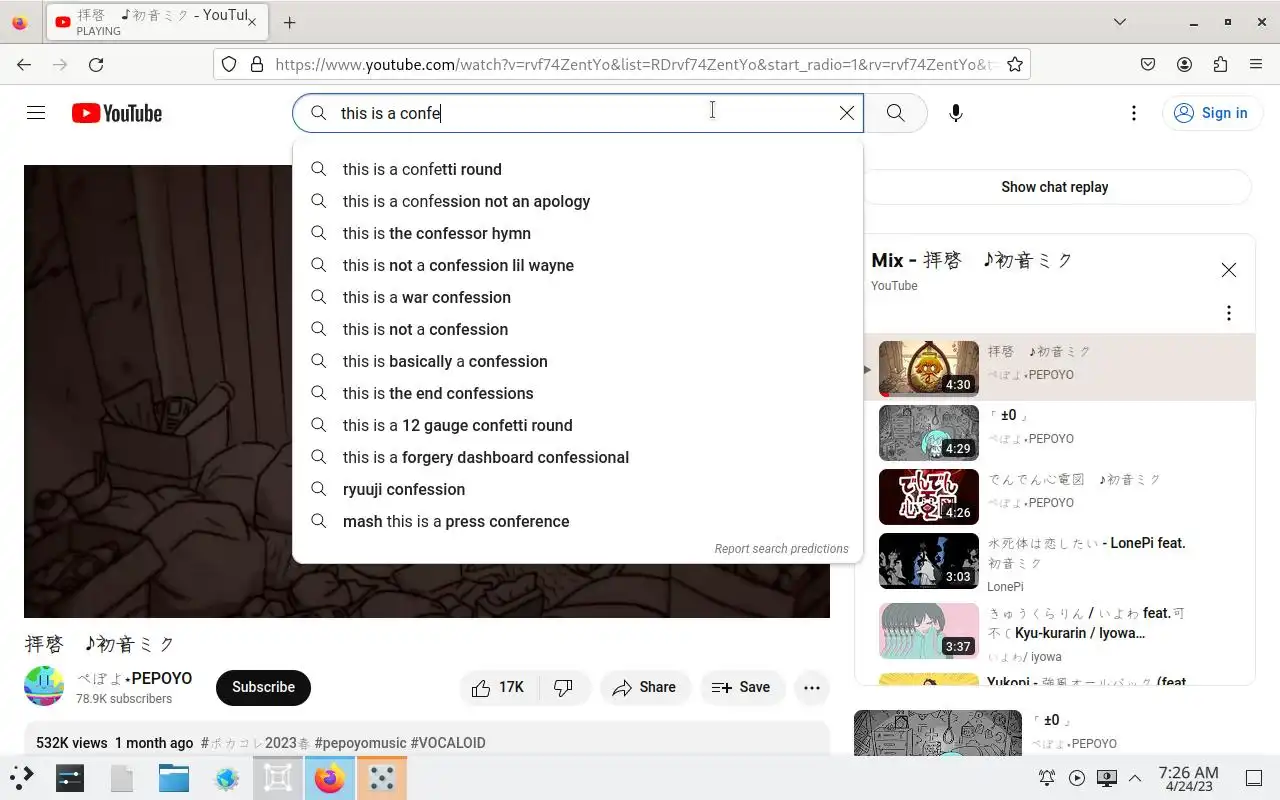
Task: Play the 4:30 拝啓 playlist thumbnail
Action: 929,368
